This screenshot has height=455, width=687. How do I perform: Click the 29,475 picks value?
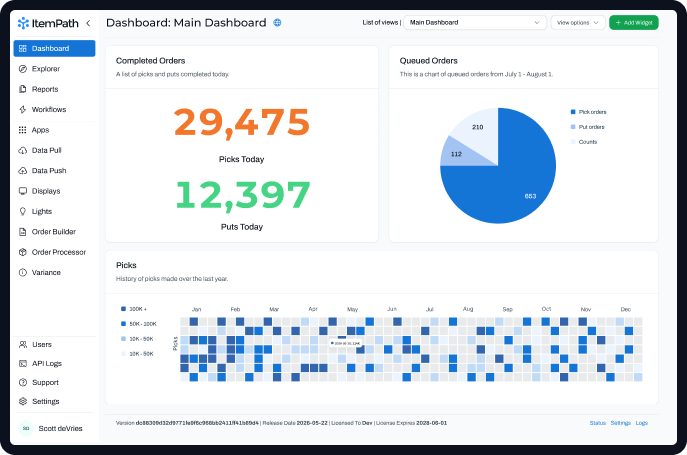[x=242, y=123]
